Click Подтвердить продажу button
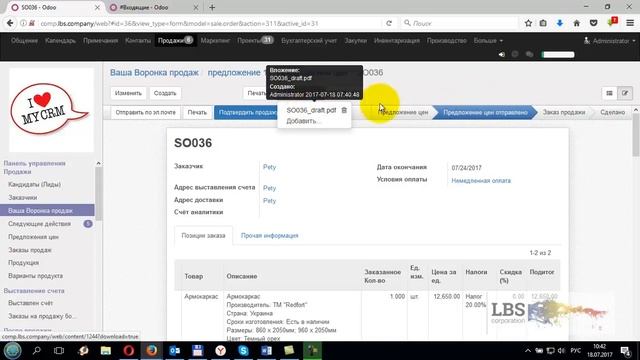This screenshot has height=360, width=640. (247, 112)
